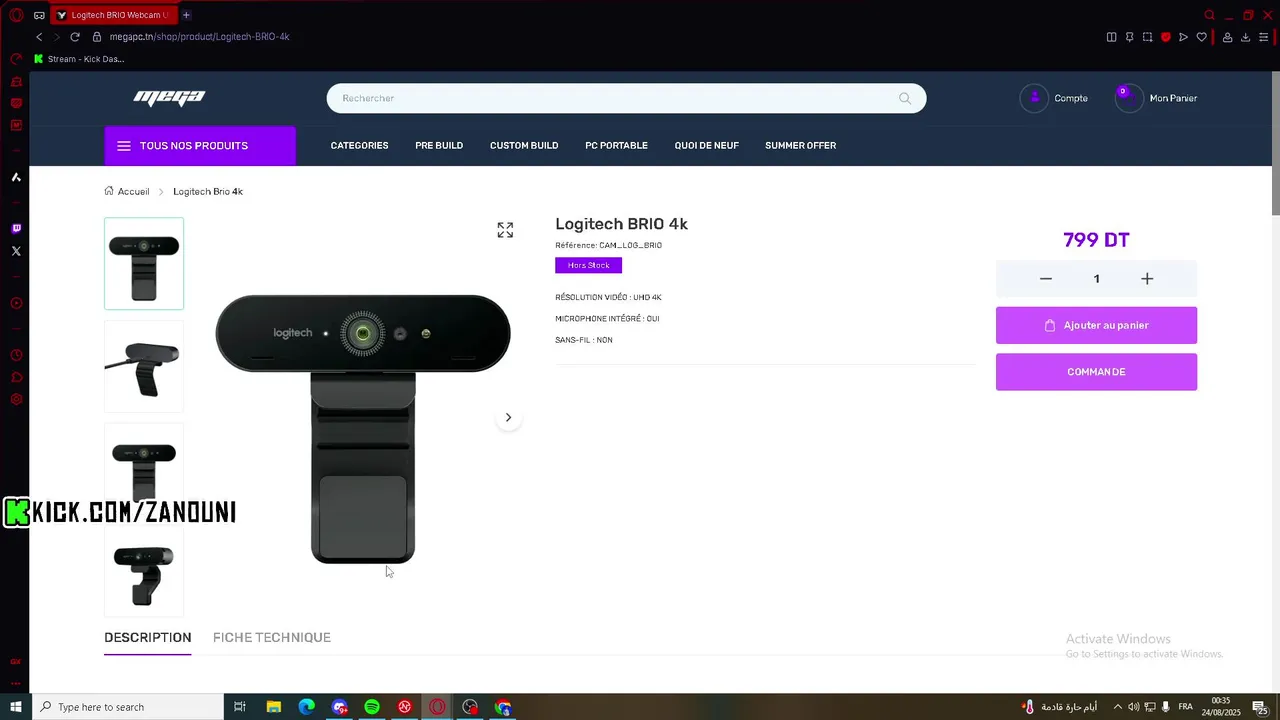Click the Rechercher search field

pos(626,98)
